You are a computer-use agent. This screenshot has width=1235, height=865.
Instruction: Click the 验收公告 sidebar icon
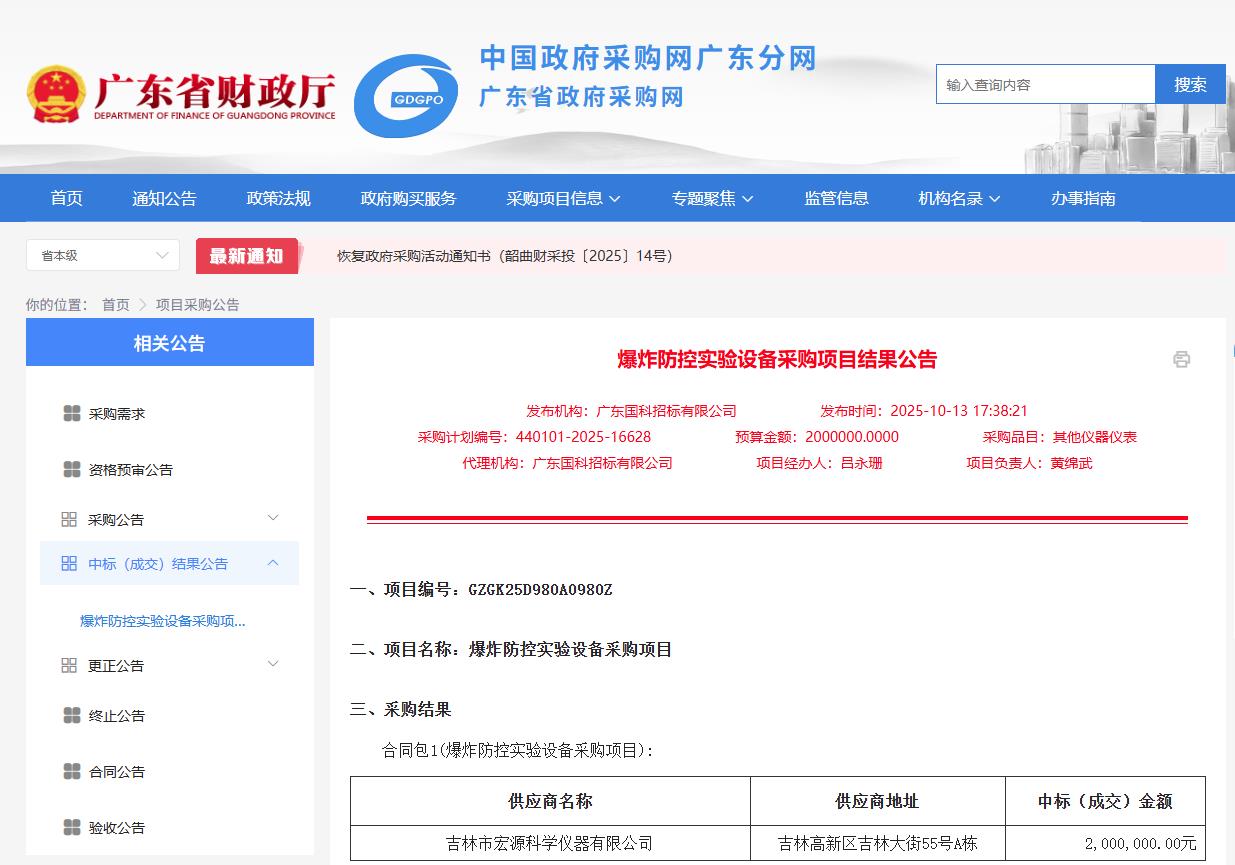point(72,828)
